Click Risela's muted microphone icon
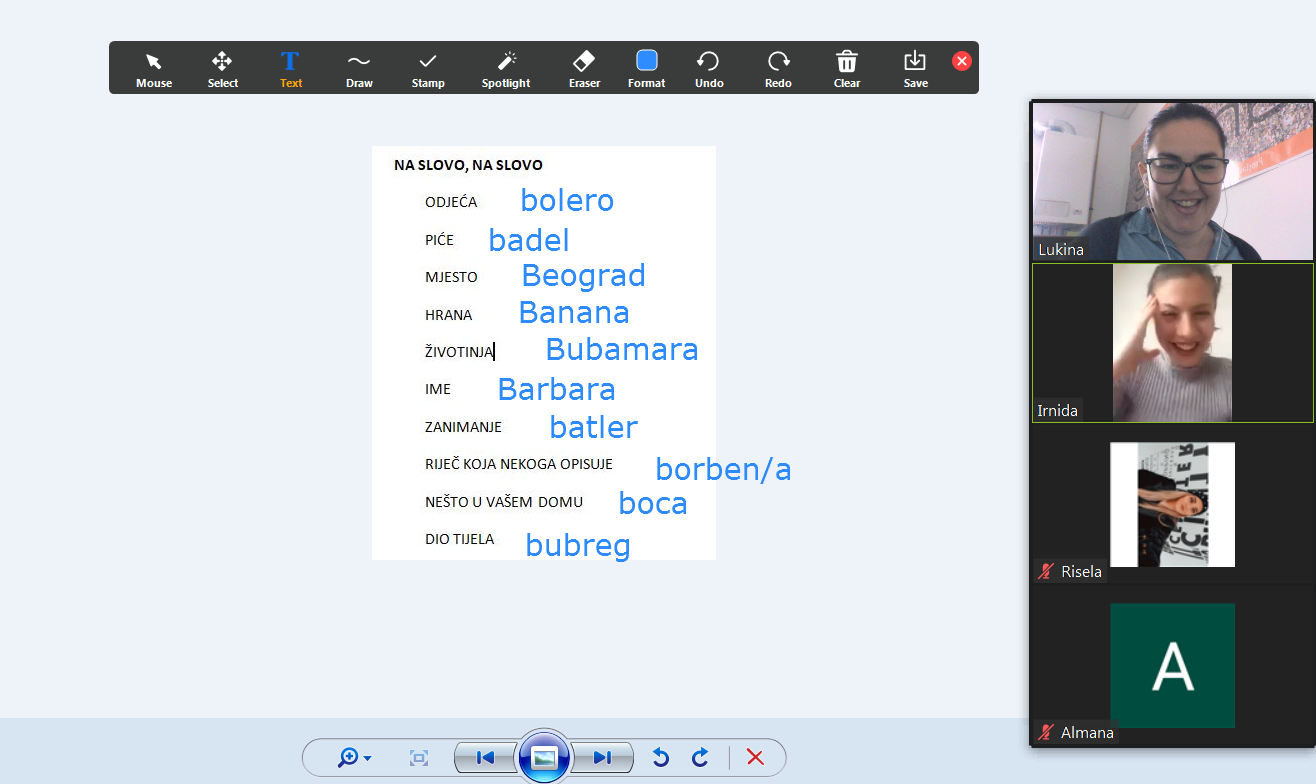The height and width of the screenshot is (784, 1316). (1047, 572)
